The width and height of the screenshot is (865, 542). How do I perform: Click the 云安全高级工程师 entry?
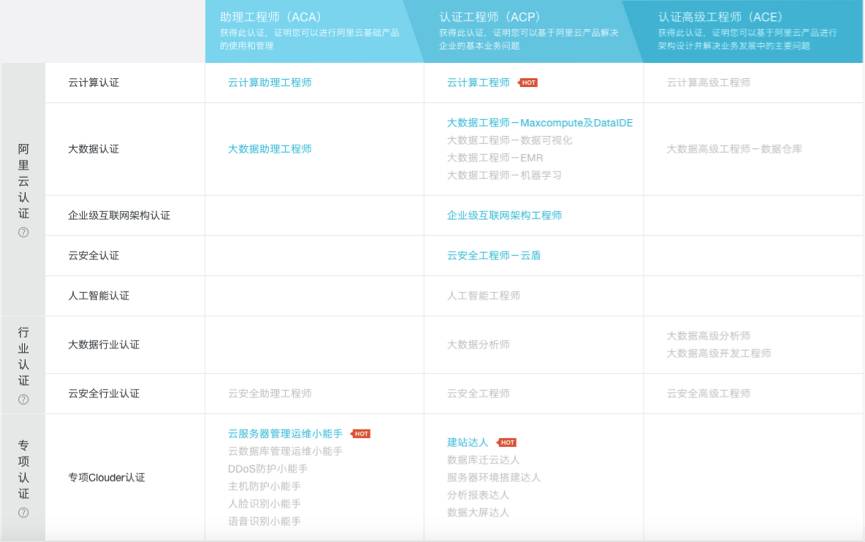coord(708,394)
